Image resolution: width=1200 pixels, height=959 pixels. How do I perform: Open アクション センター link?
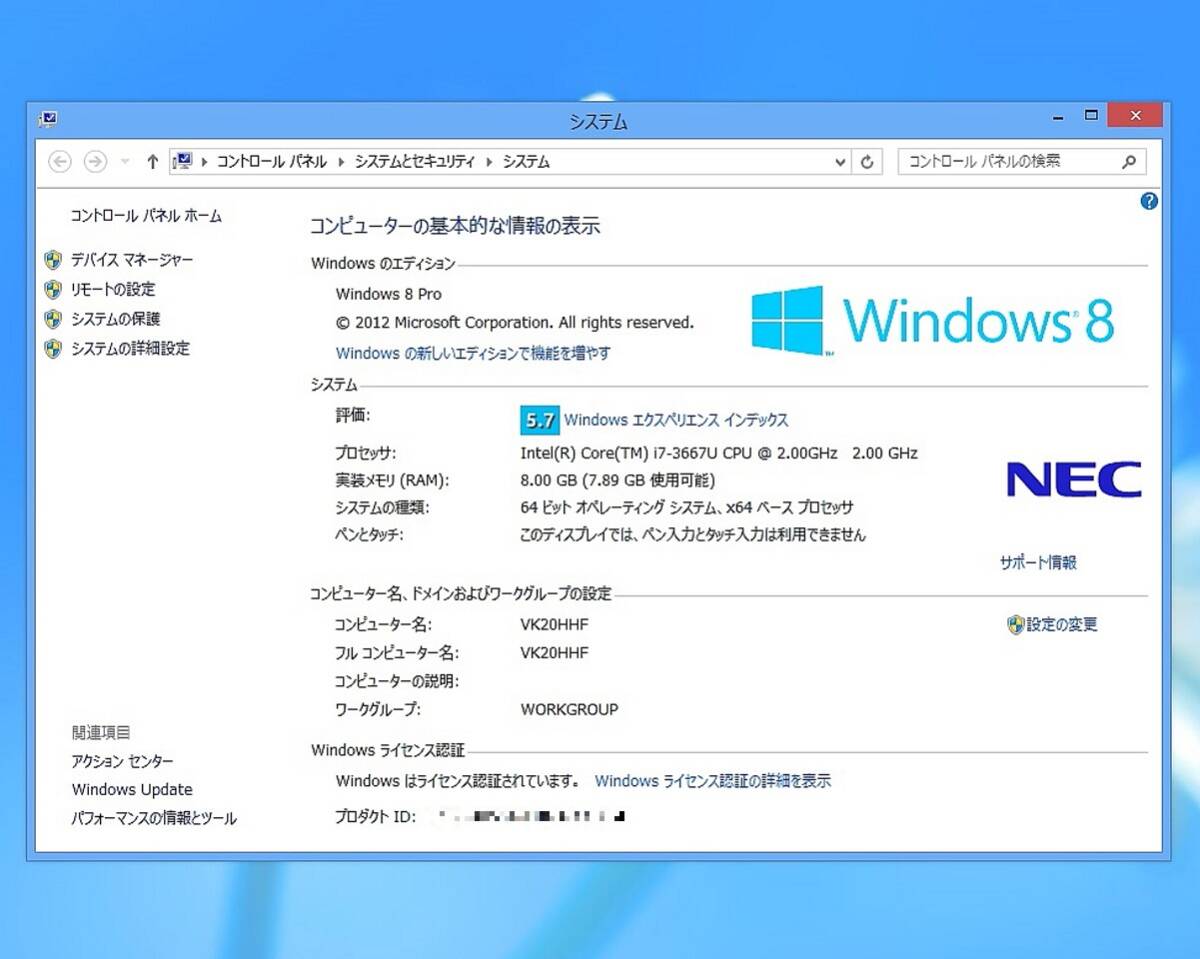(x=122, y=761)
